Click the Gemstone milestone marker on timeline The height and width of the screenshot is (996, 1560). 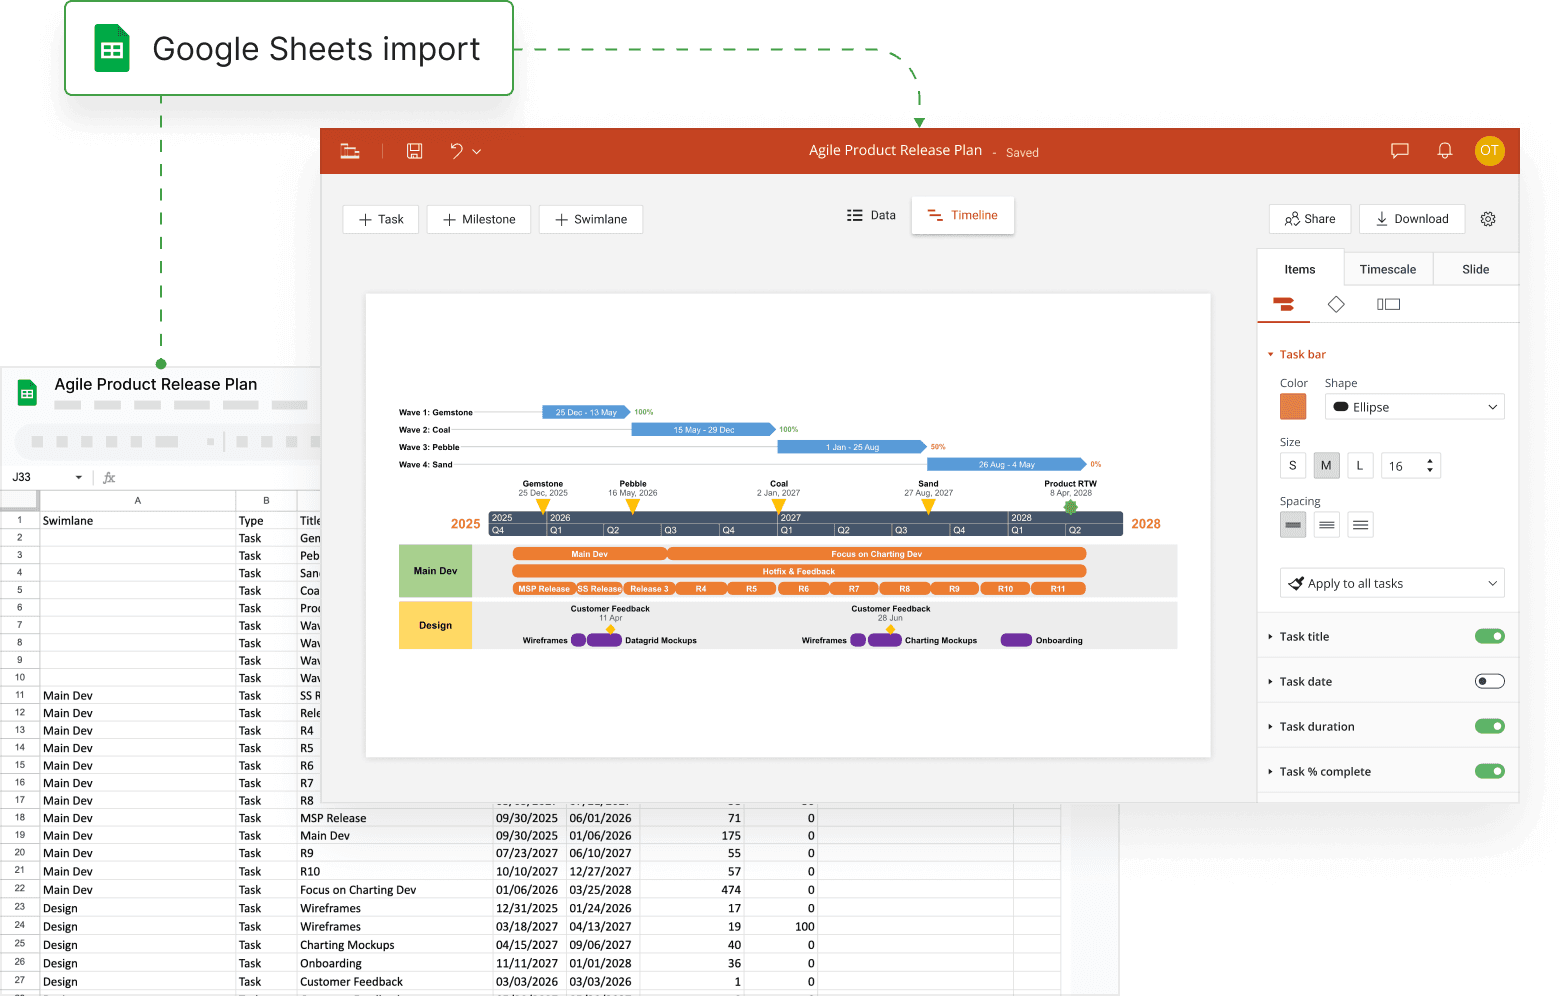[543, 506]
